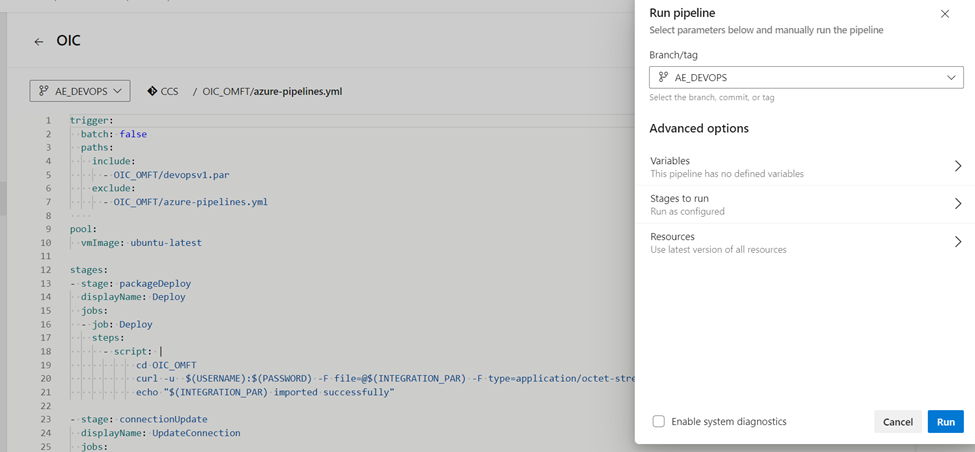Viewport: 975px width, 452px height.
Task: Expand the Resources option chevron
Action: pyautogui.click(x=957, y=242)
